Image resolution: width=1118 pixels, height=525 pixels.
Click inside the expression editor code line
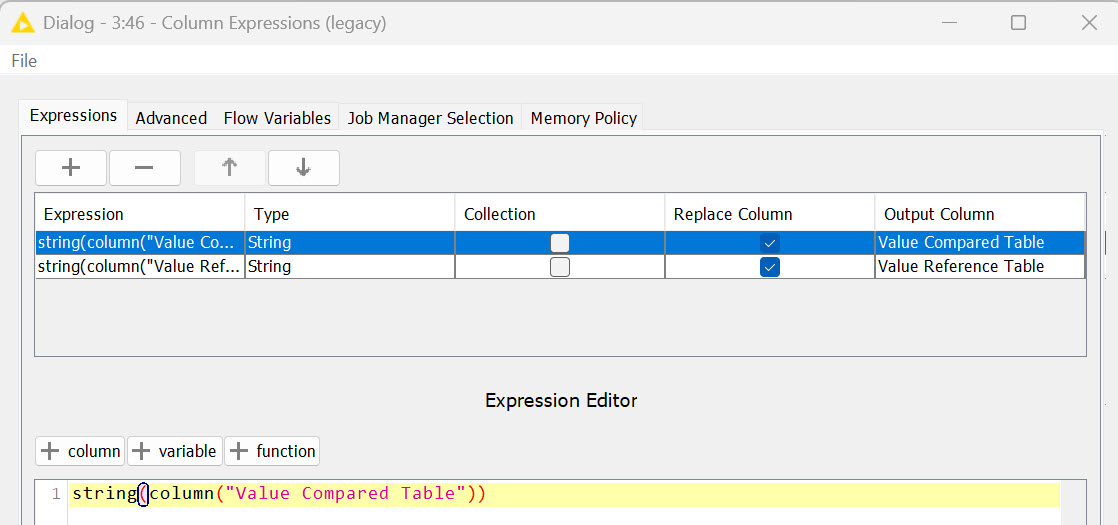(600, 494)
